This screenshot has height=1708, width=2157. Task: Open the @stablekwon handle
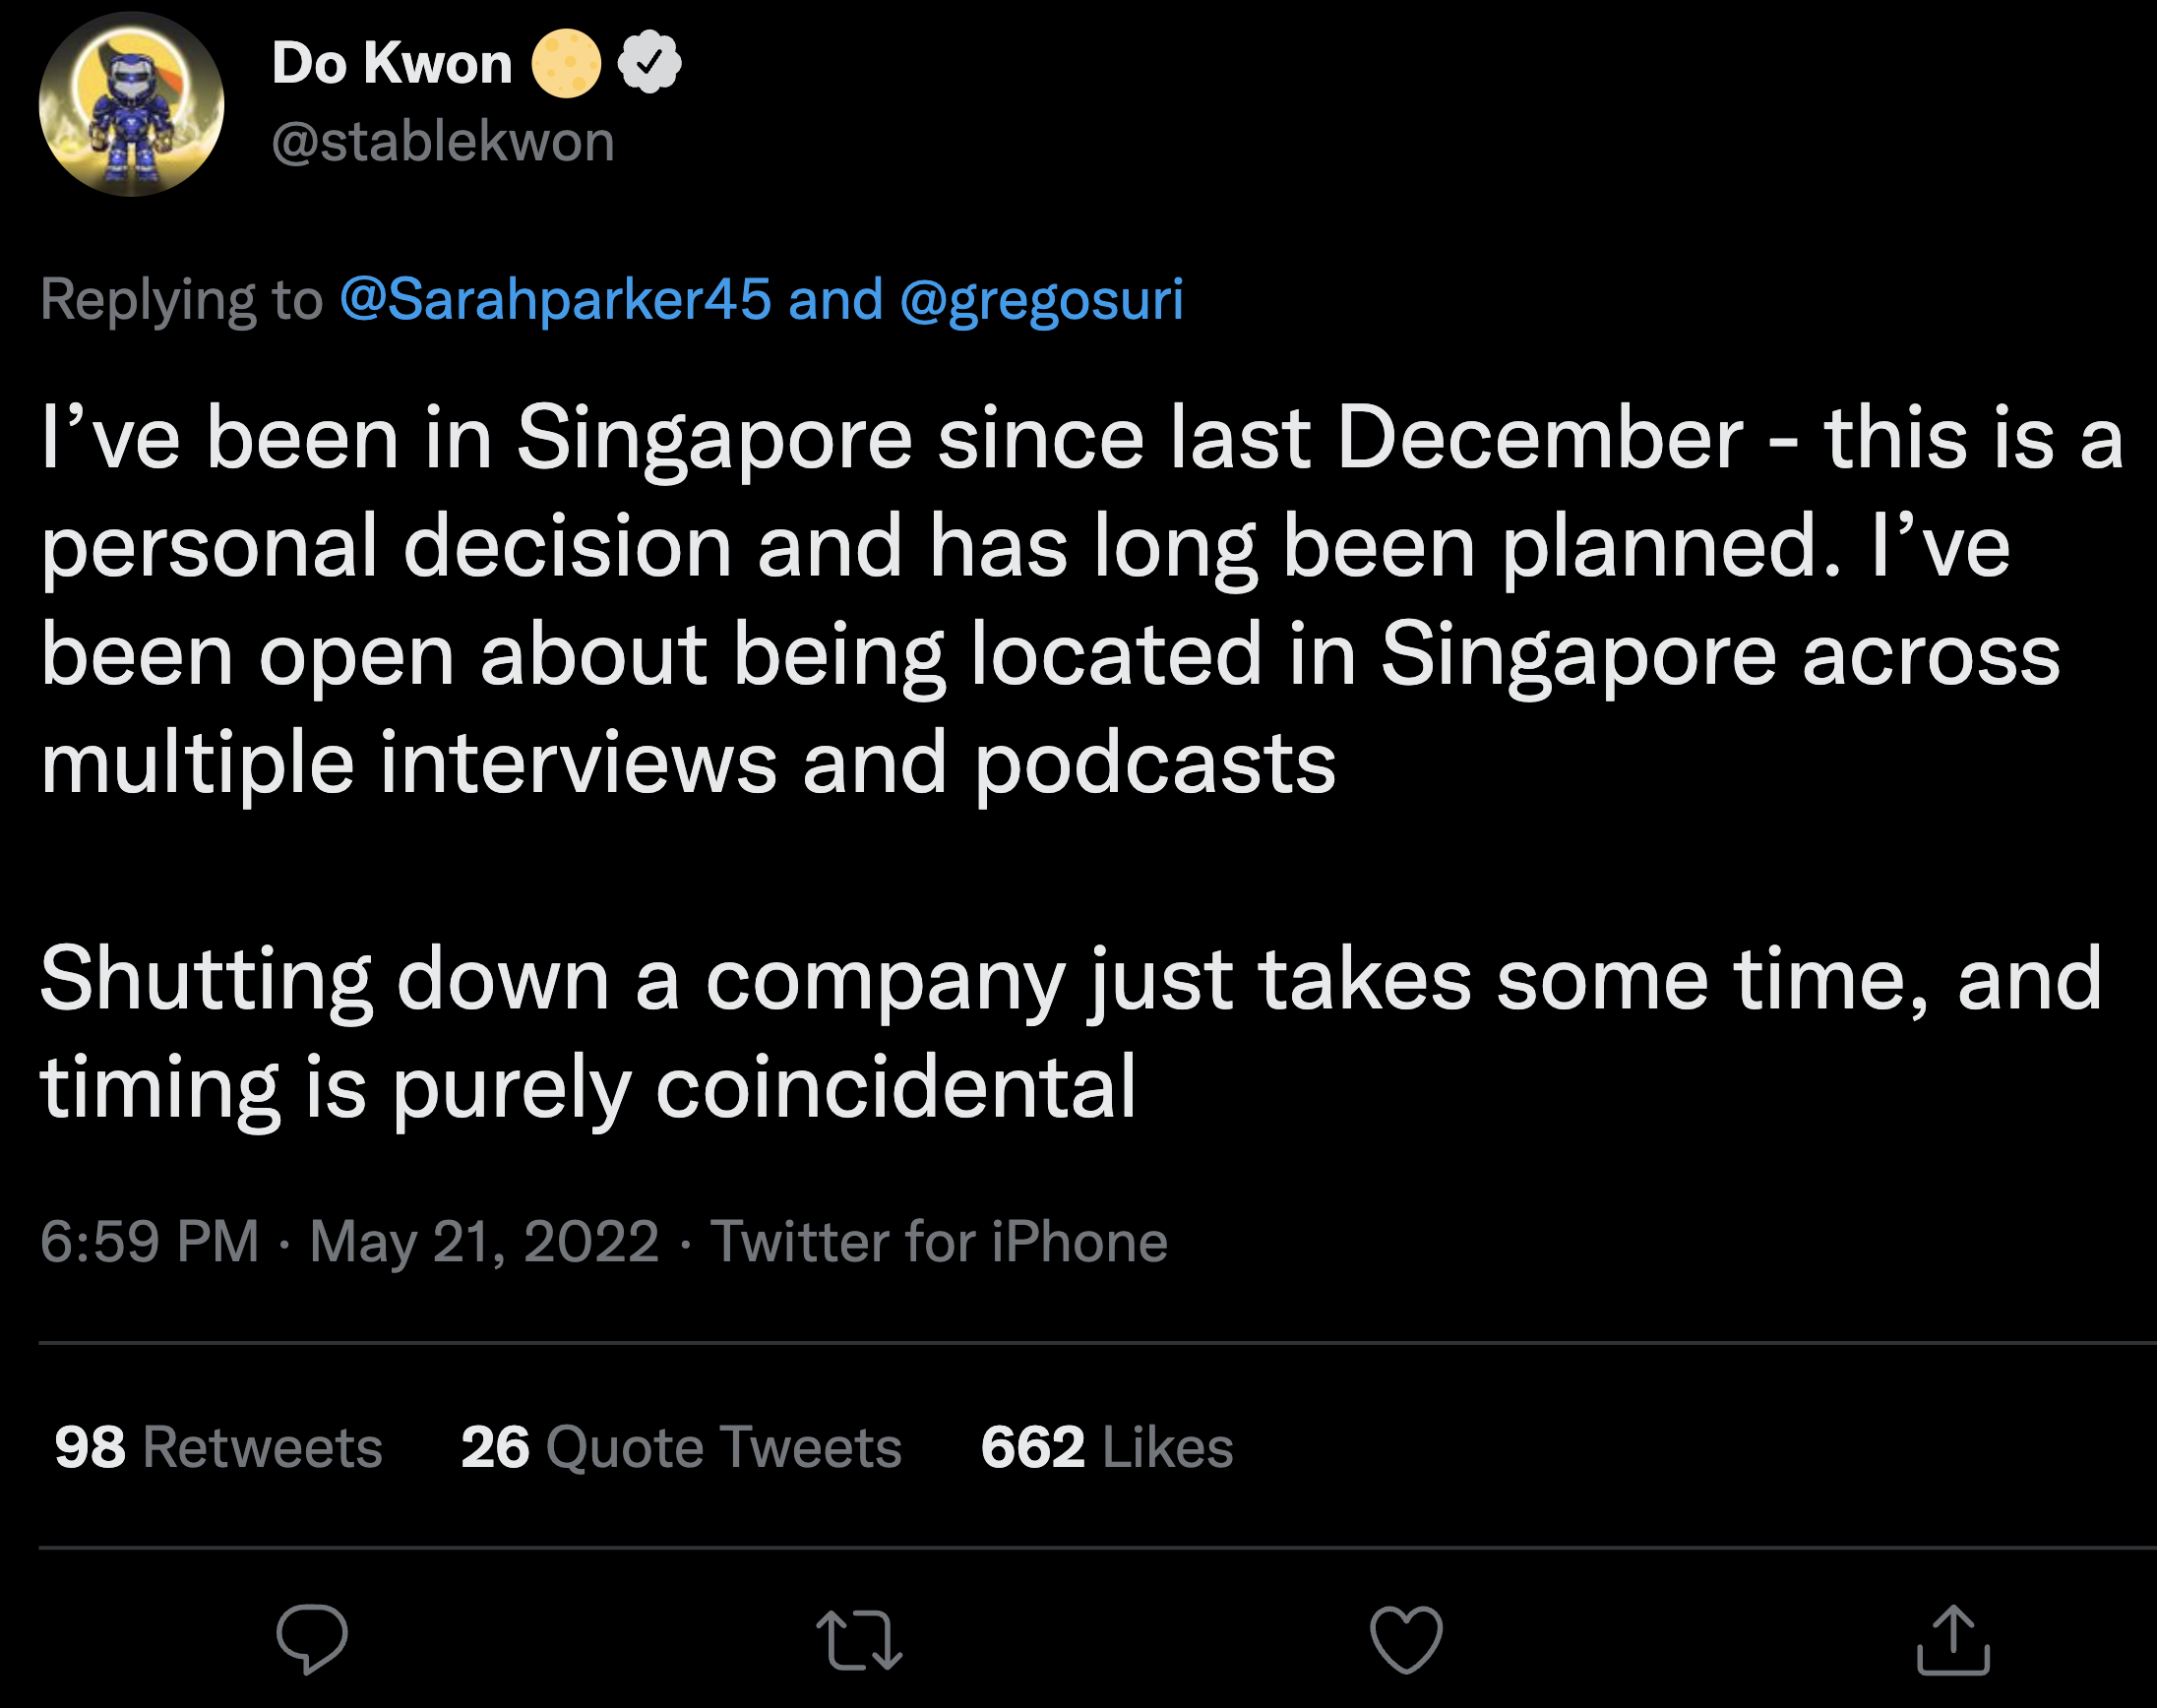tap(443, 141)
